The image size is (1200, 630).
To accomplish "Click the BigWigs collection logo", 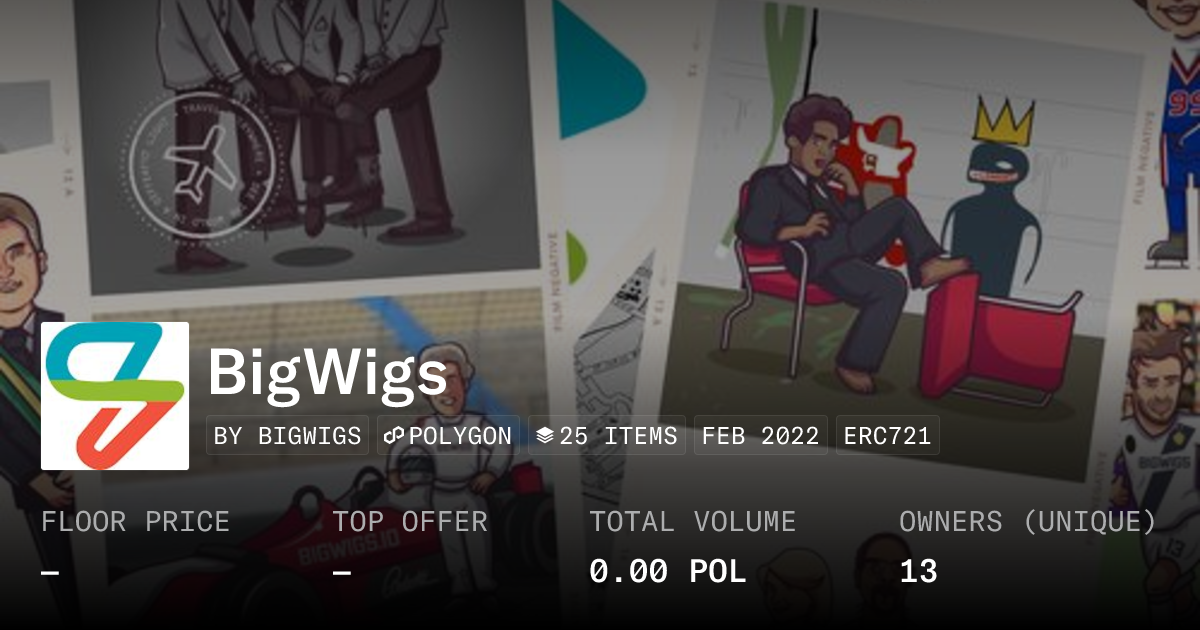I will 115,396.
